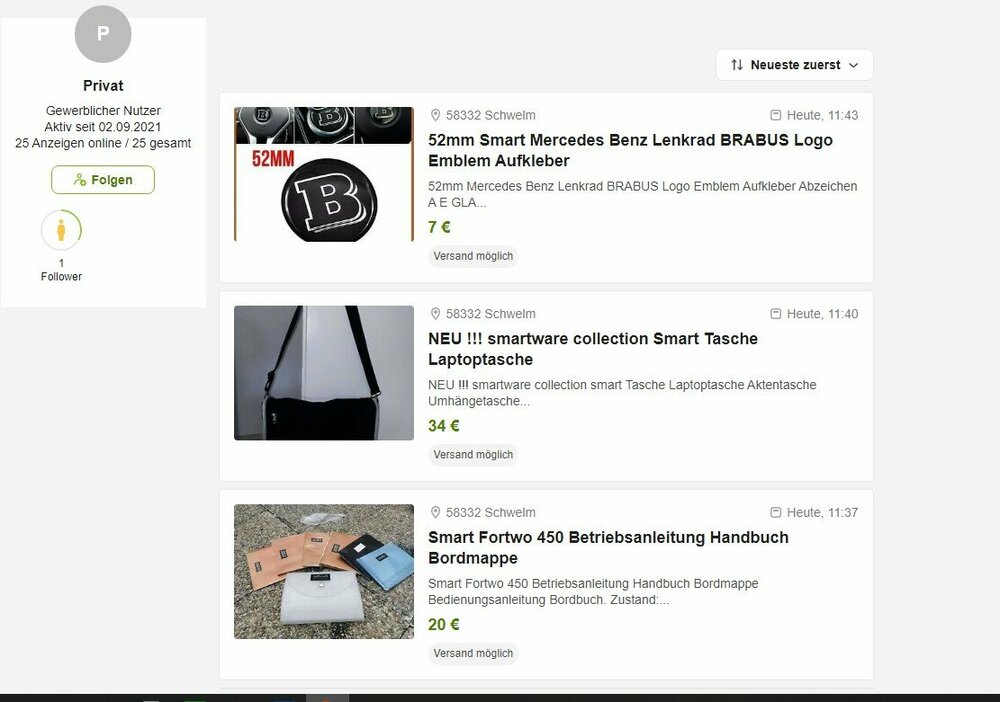Viewport: 1000px width, 702px height.
Task: Open the Smart Fortwo 450 Betriebsanleitung listing title
Action: coord(608,548)
